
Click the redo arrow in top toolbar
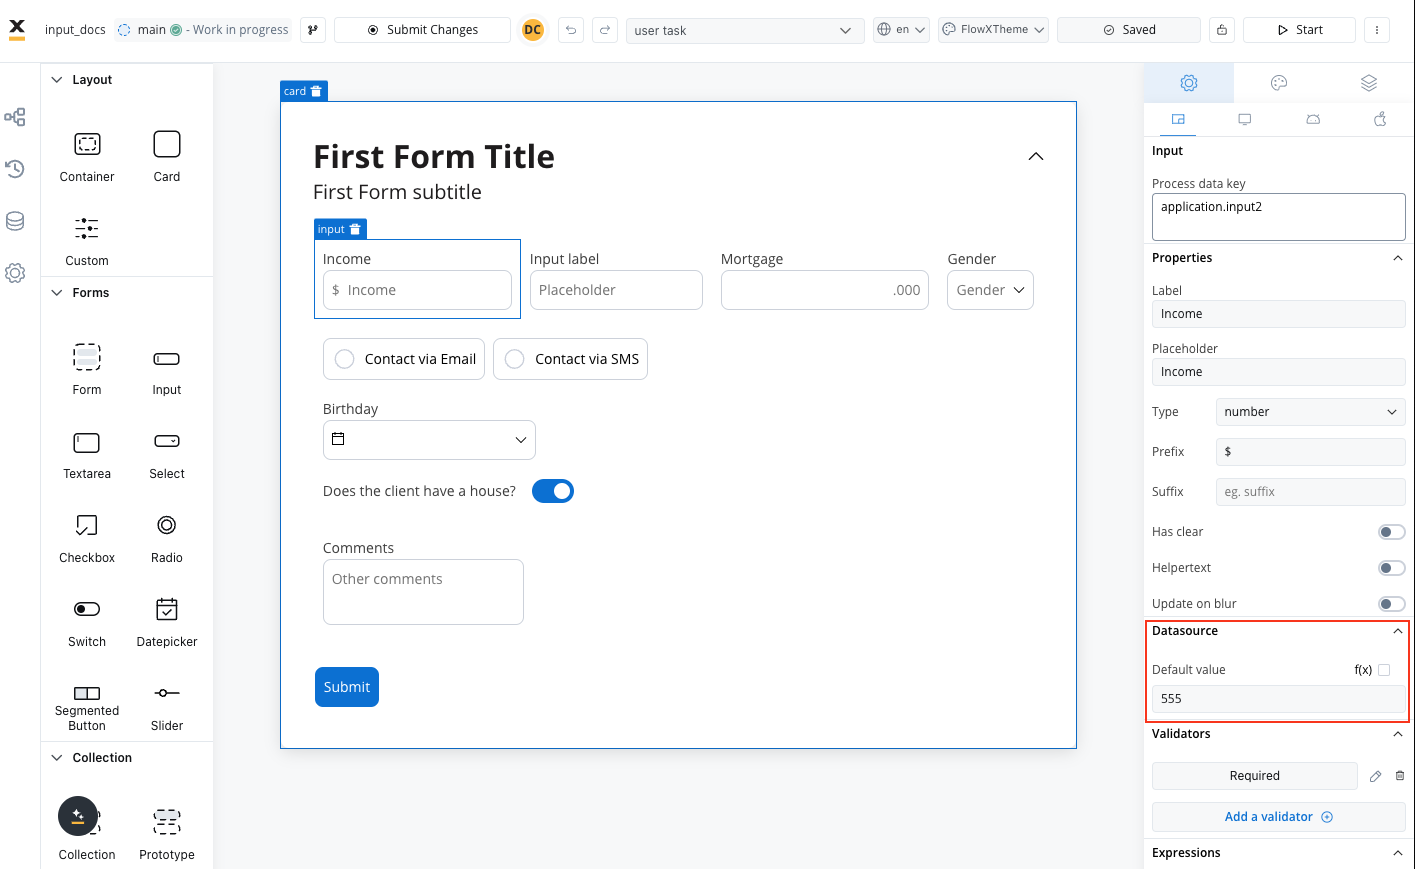click(605, 30)
